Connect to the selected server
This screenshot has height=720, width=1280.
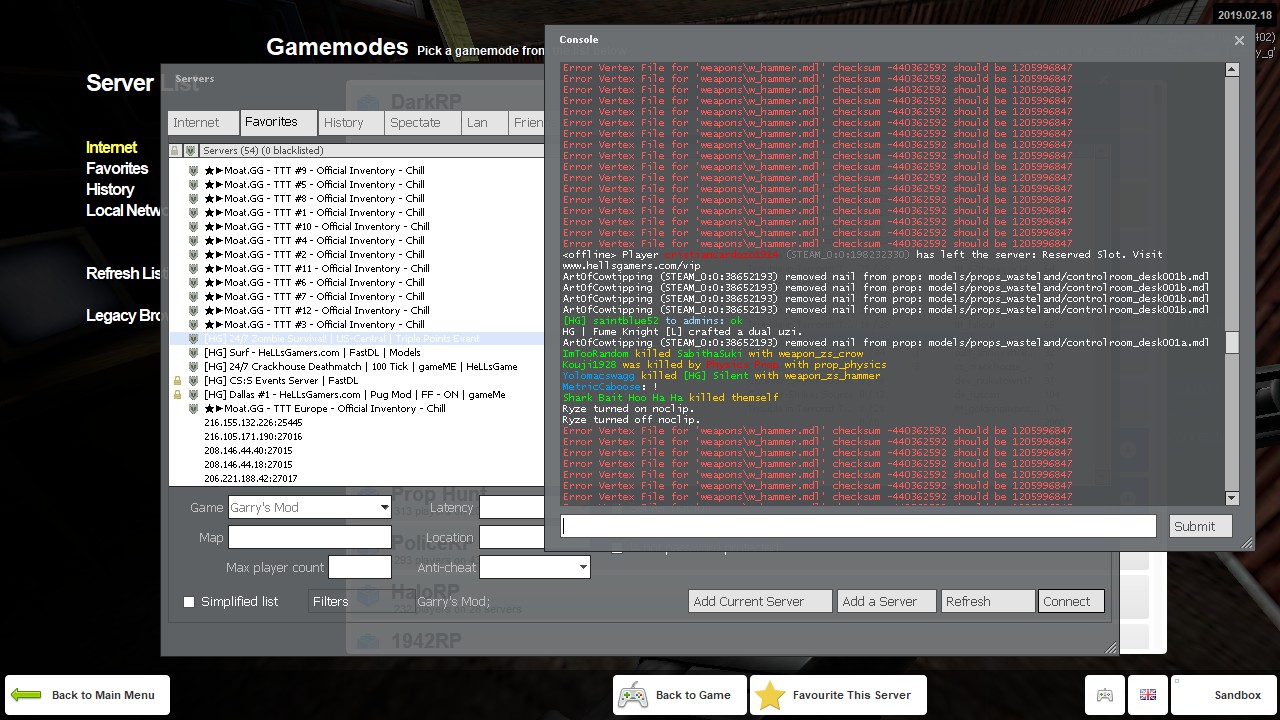pyautogui.click(x=1071, y=601)
